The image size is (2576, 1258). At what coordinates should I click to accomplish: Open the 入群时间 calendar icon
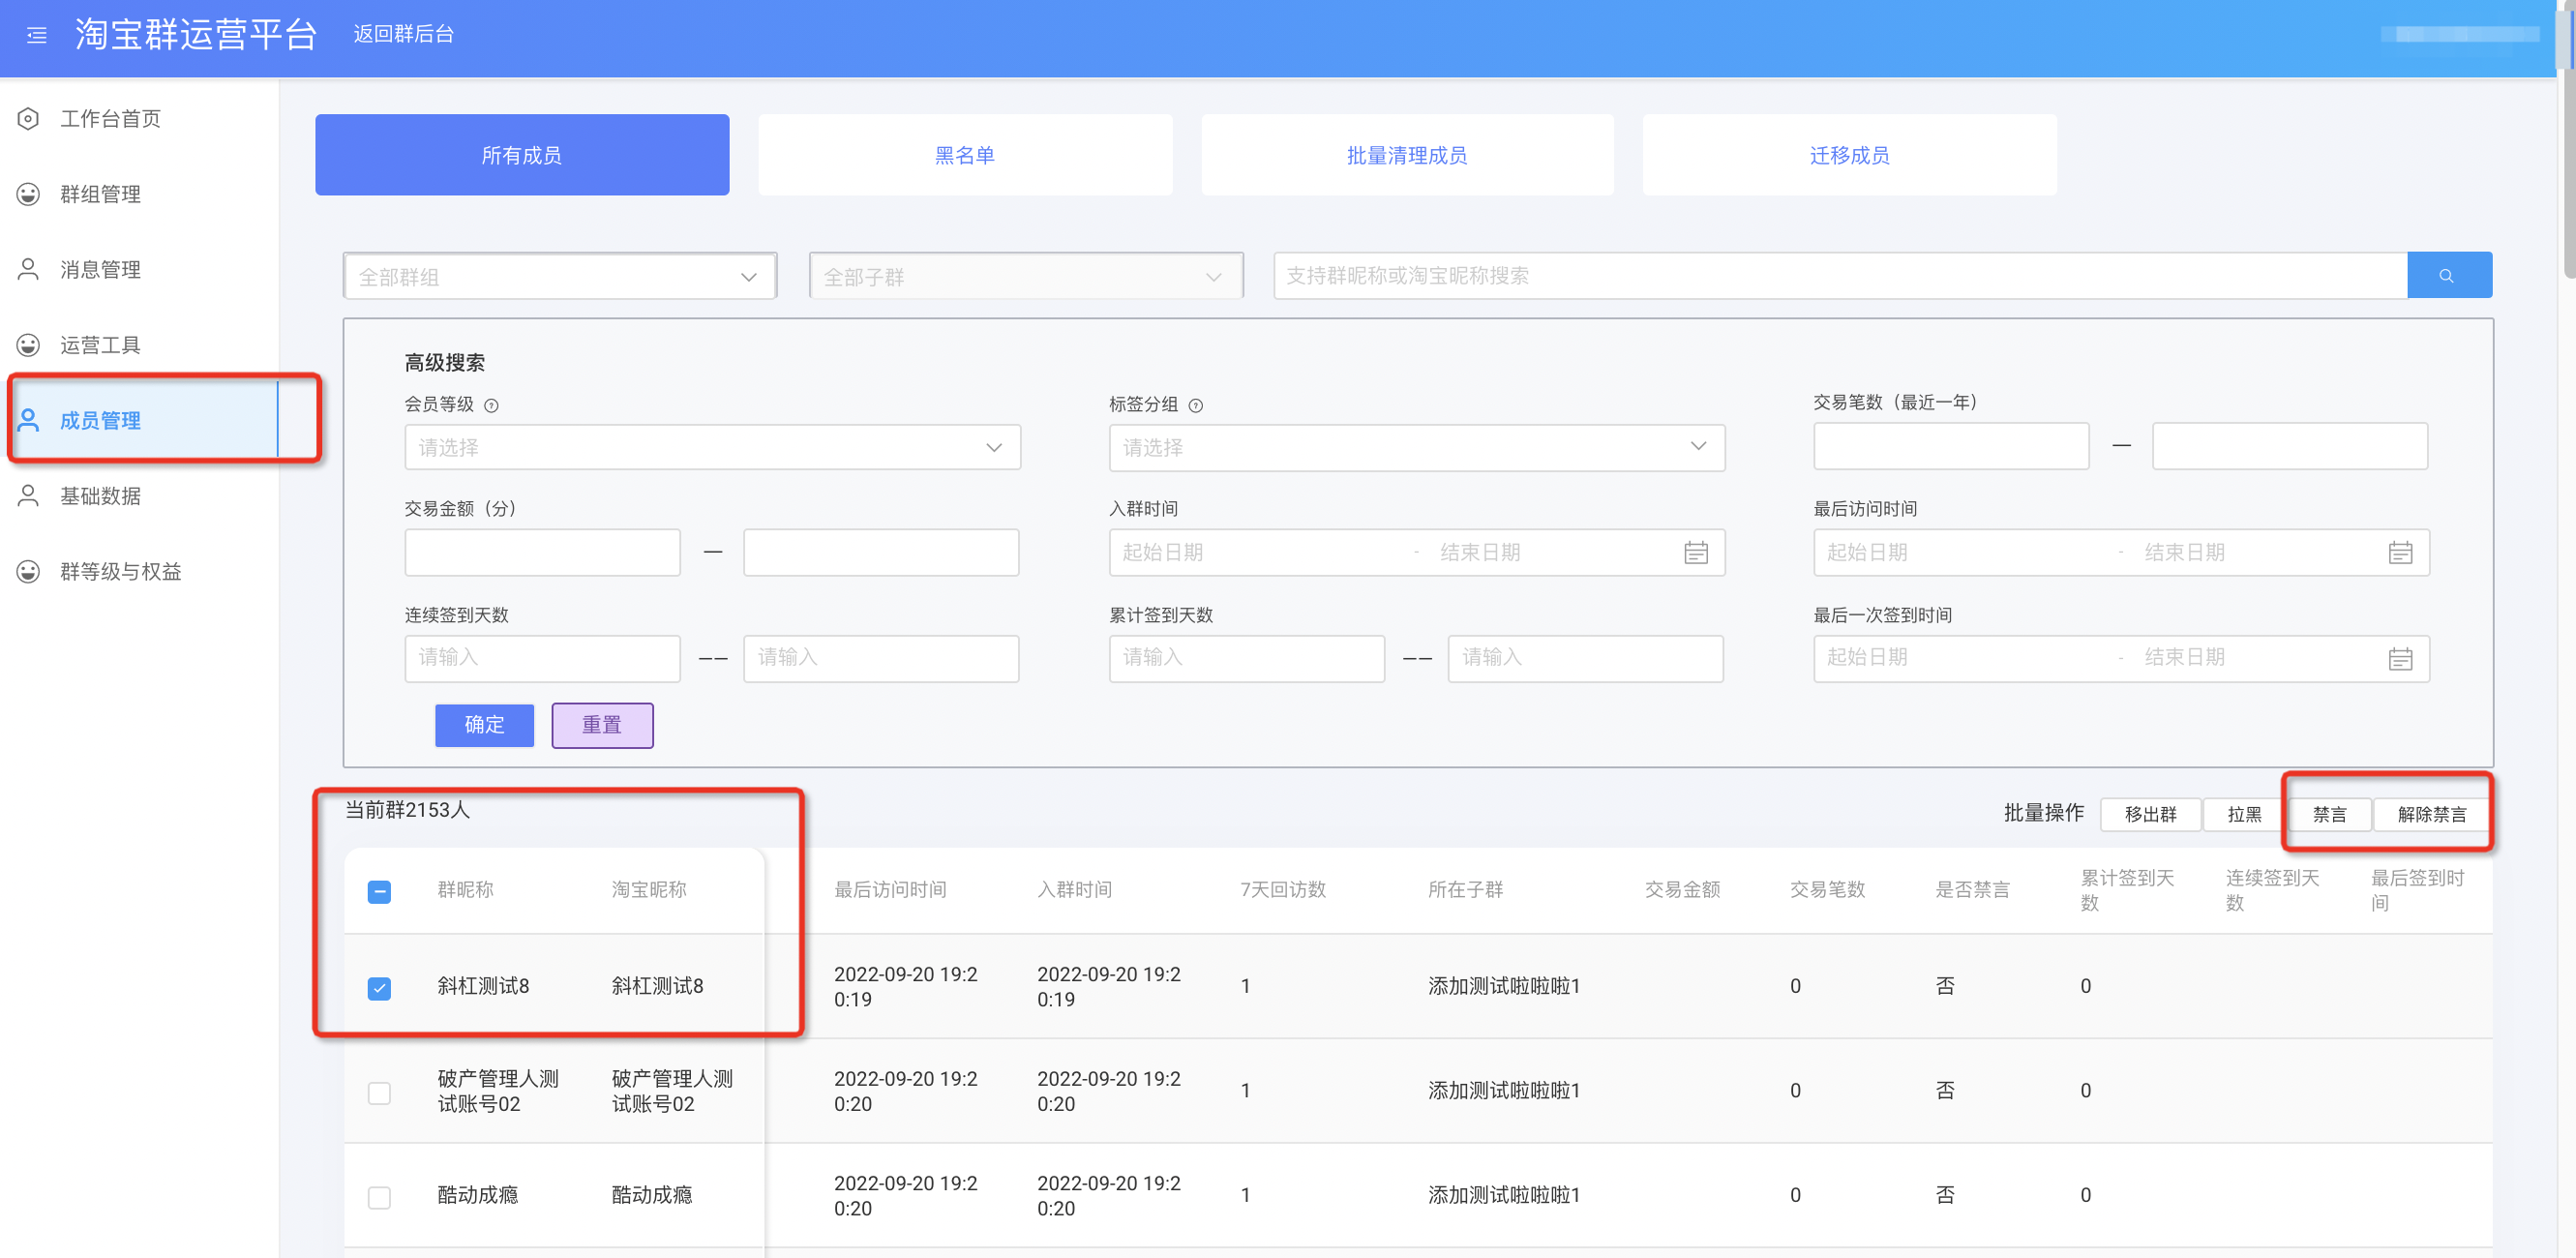point(1696,553)
